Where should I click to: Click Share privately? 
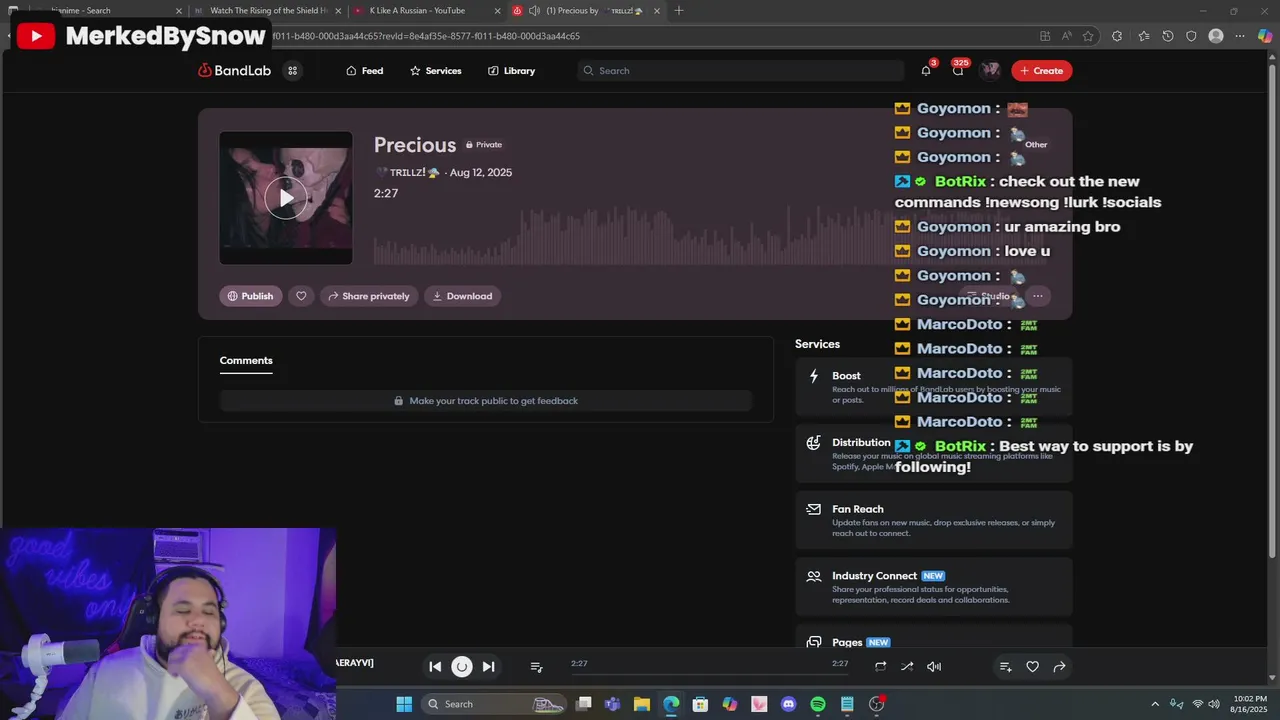click(369, 296)
